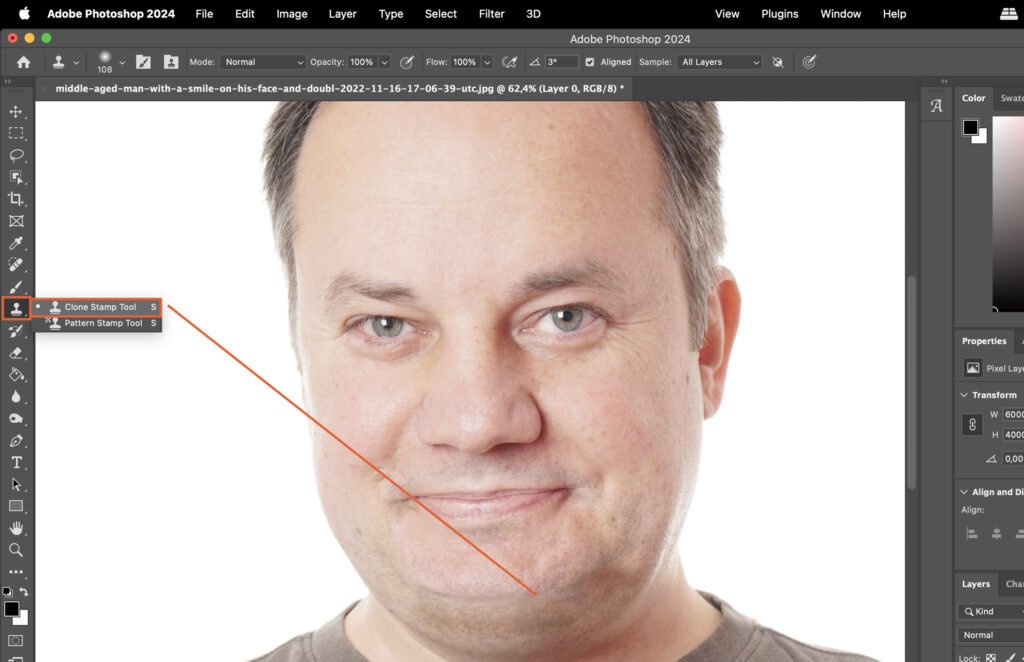Open the Sample All Layers dropdown
The height and width of the screenshot is (662, 1024).
[x=718, y=62]
